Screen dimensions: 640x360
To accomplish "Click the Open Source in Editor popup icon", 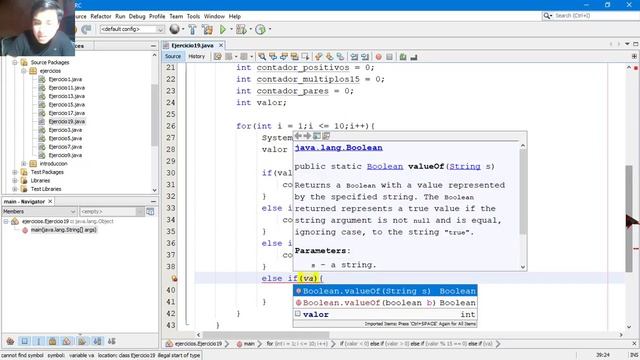I will [x=326, y=136].
